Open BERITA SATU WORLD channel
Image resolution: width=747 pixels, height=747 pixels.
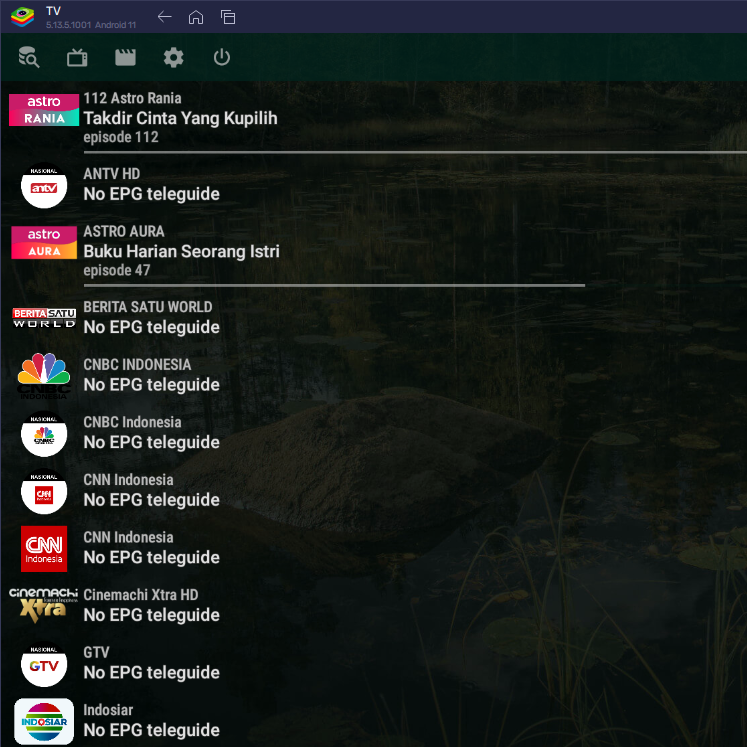click(148, 307)
